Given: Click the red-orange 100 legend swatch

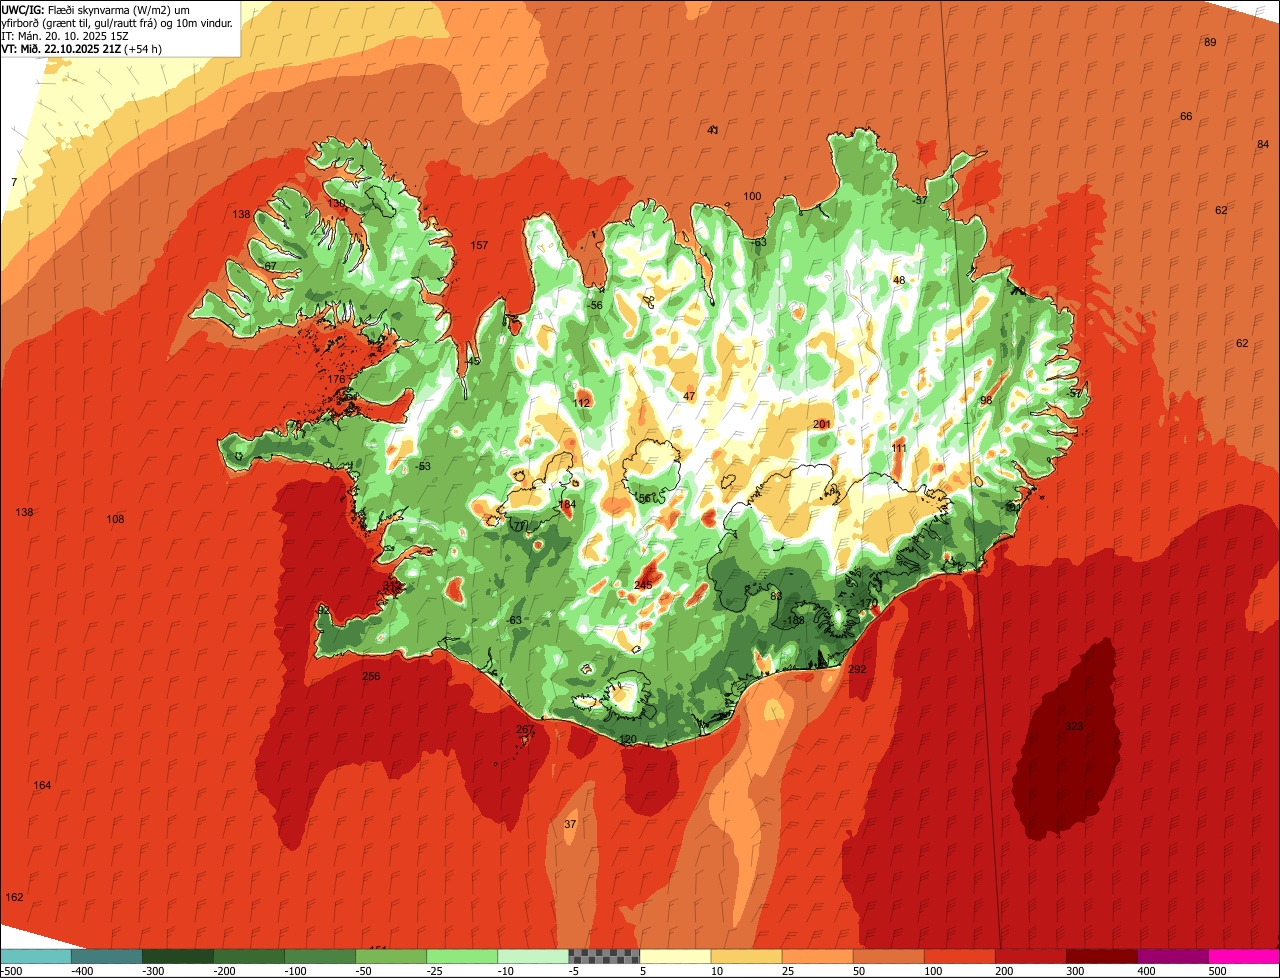Looking at the screenshot, I should click(958, 956).
